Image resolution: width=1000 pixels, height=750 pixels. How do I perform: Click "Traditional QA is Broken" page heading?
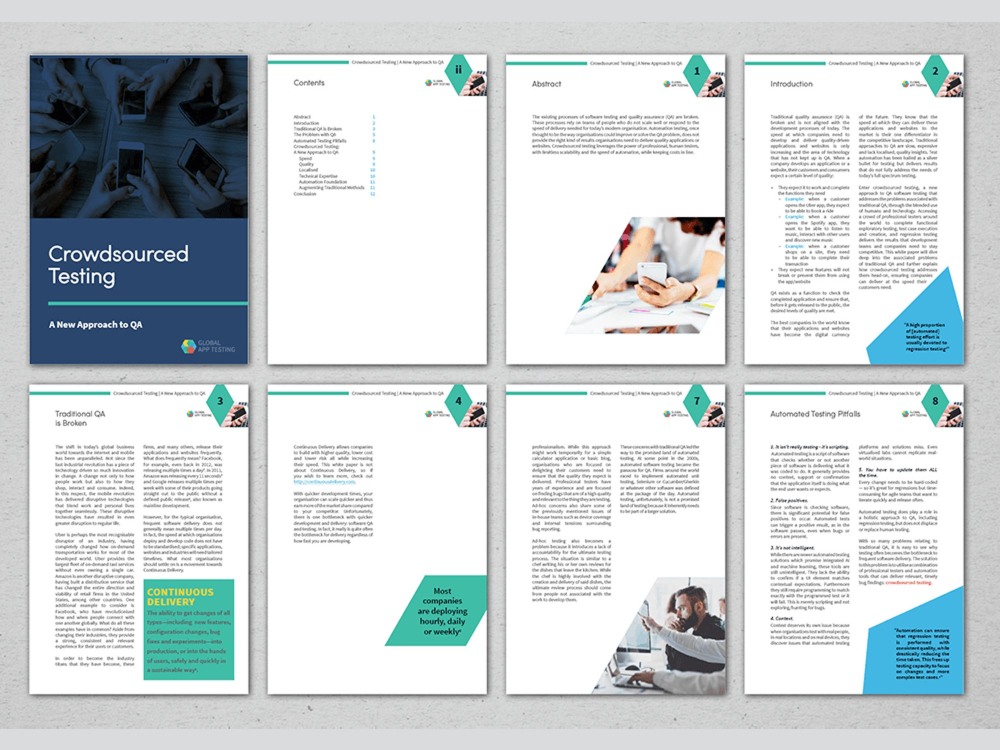click(80, 418)
